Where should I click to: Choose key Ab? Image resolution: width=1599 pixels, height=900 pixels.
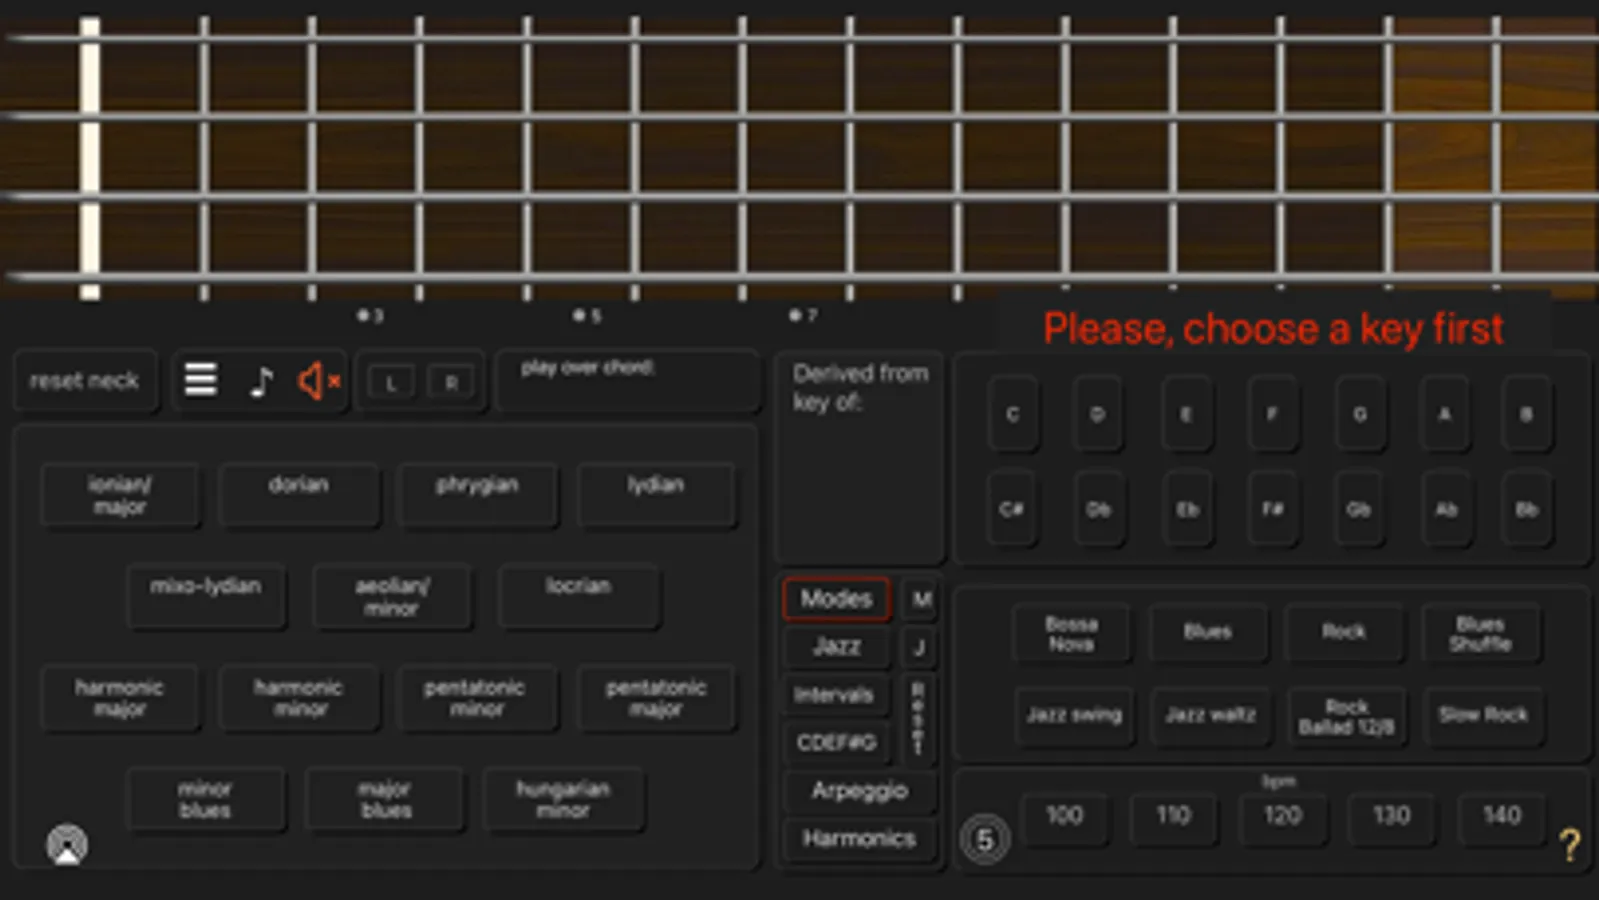1446,509
